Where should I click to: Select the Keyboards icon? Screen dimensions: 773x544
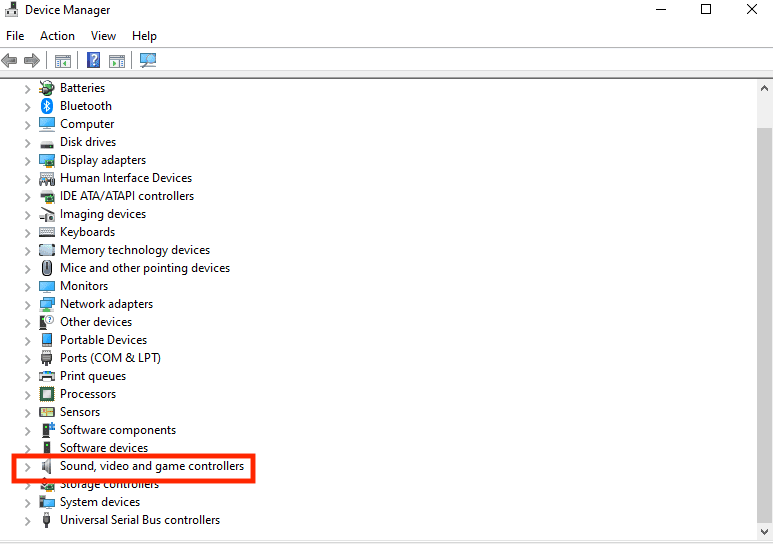point(47,232)
